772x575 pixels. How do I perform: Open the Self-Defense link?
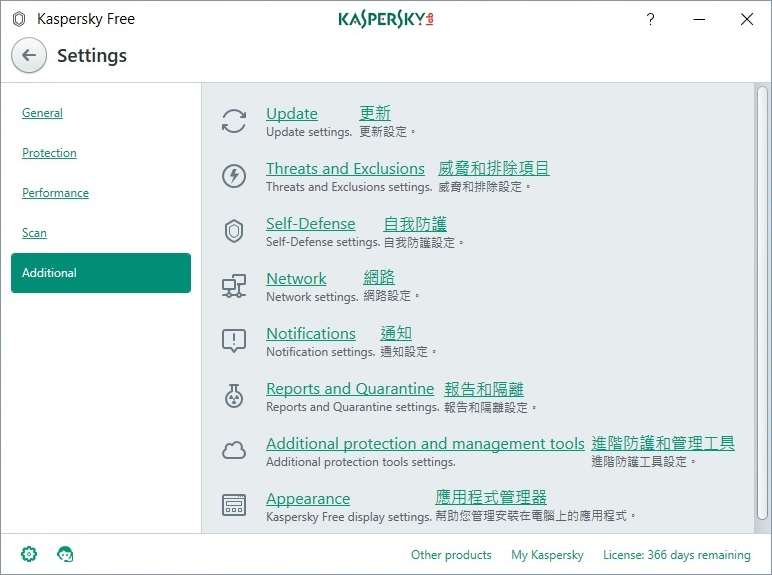311,224
